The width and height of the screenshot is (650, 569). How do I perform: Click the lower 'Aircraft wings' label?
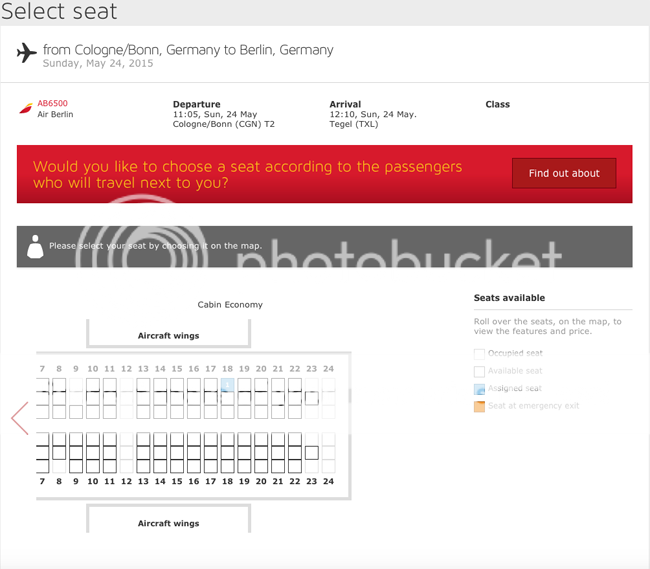pyautogui.click(x=168, y=523)
